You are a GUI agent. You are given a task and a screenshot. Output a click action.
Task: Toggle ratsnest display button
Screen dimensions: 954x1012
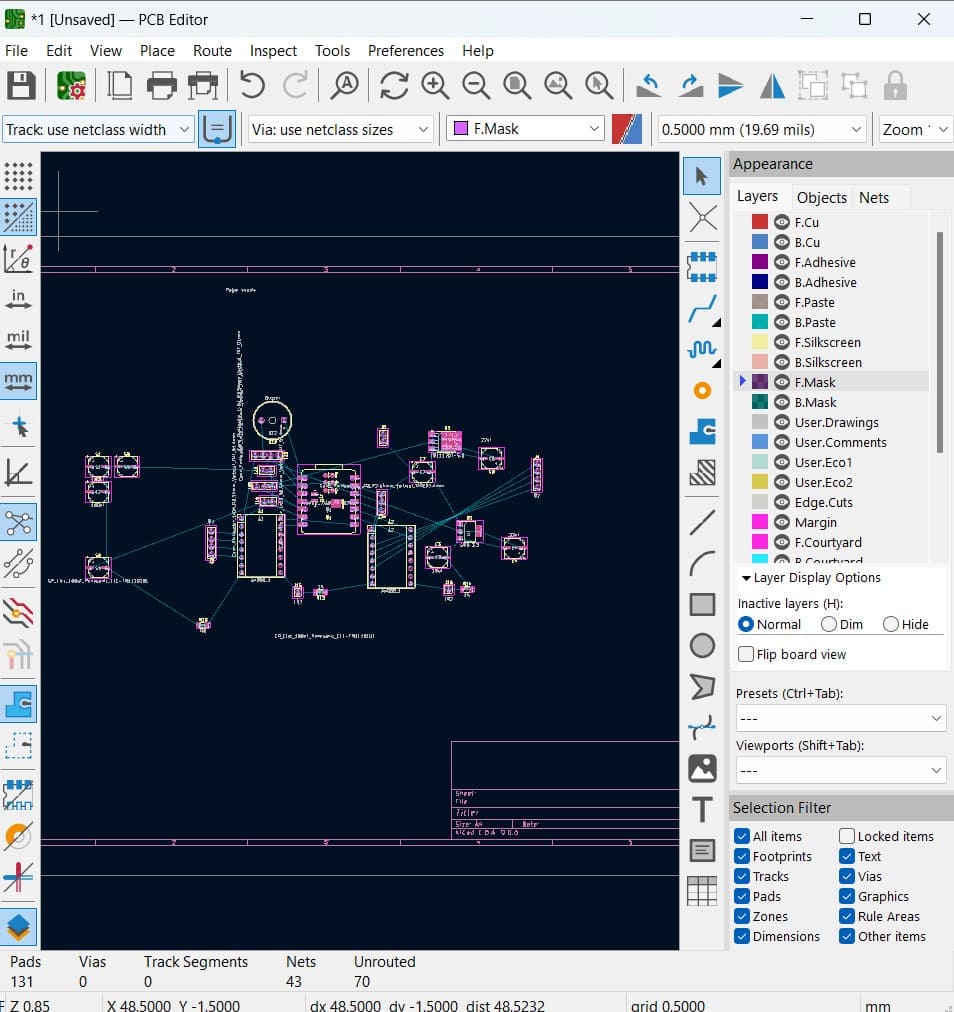point(18,522)
